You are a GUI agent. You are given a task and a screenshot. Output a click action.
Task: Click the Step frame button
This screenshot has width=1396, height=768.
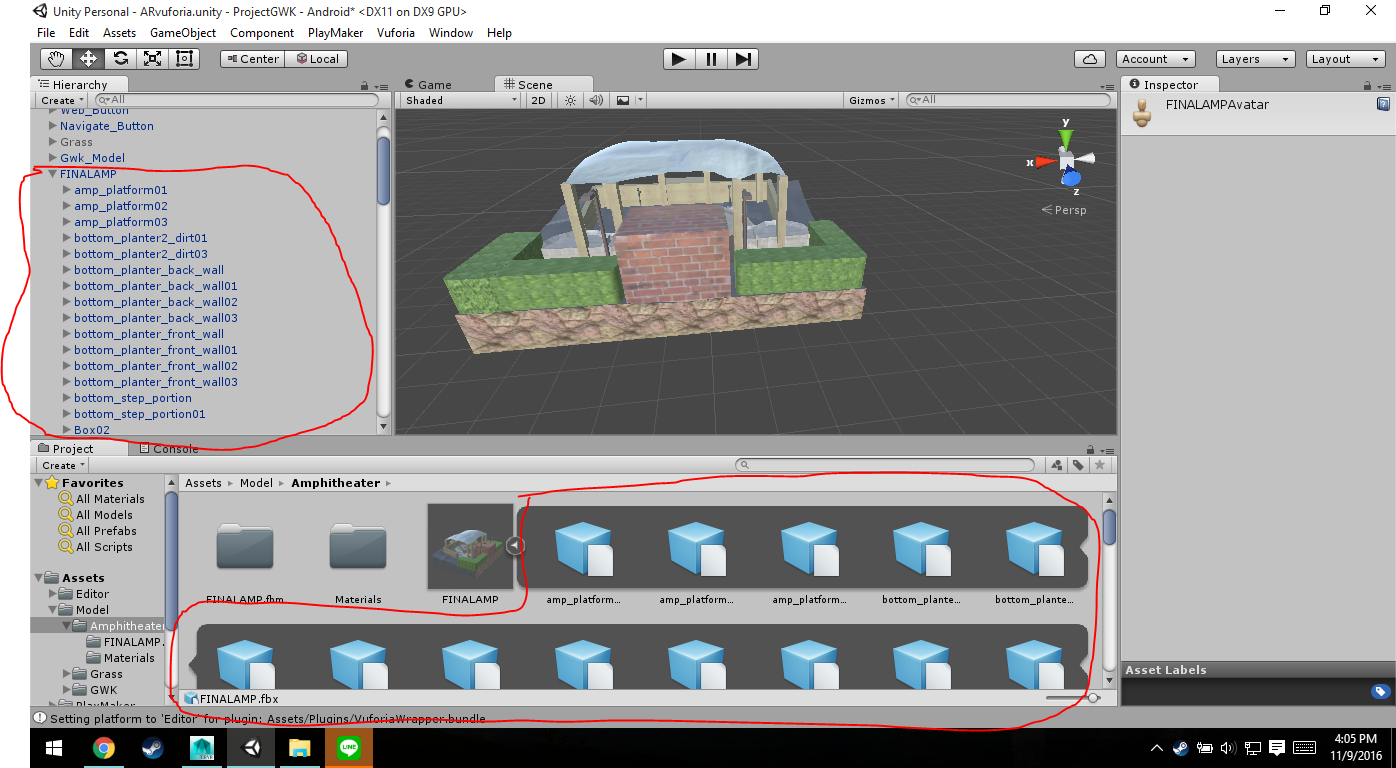(x=743, y=59)
